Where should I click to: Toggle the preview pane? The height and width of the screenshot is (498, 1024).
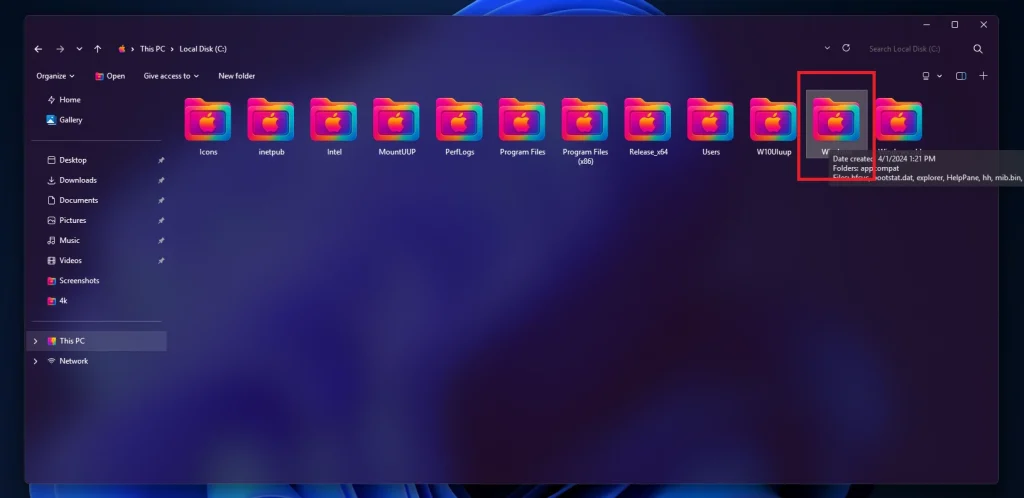(x=961, y=76)
